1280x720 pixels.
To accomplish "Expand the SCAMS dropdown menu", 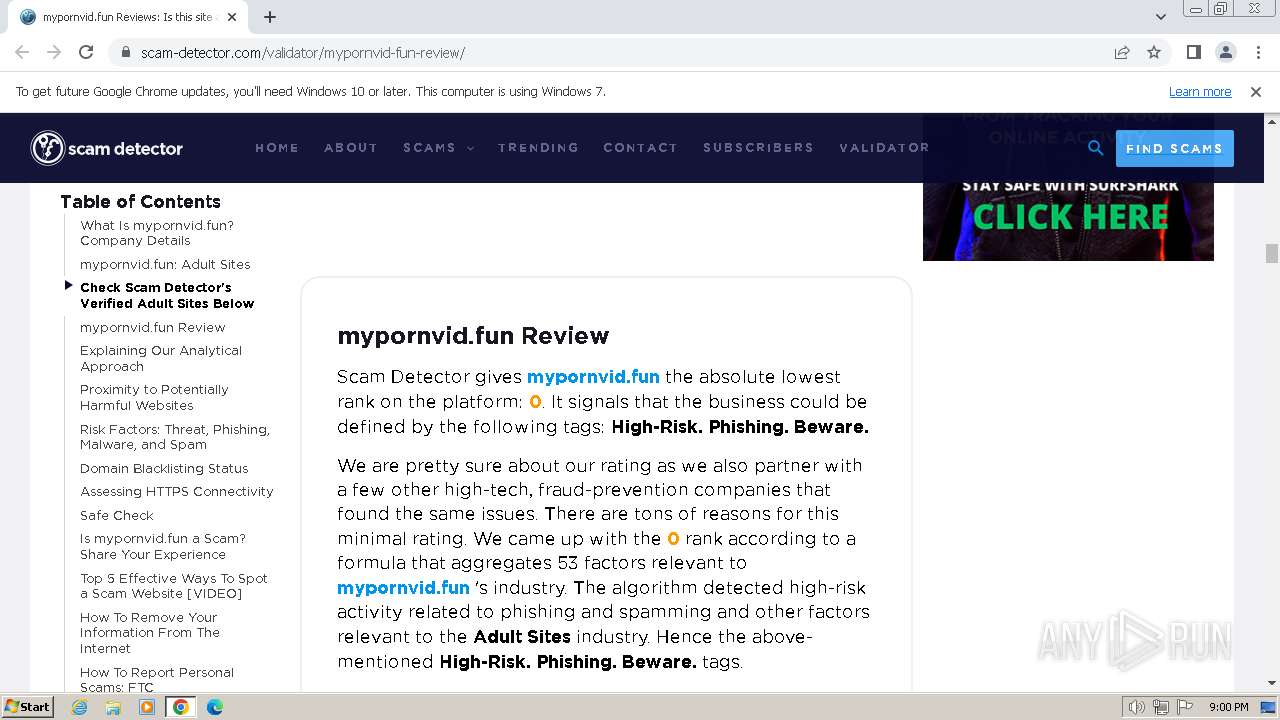I will pos(438,148).
